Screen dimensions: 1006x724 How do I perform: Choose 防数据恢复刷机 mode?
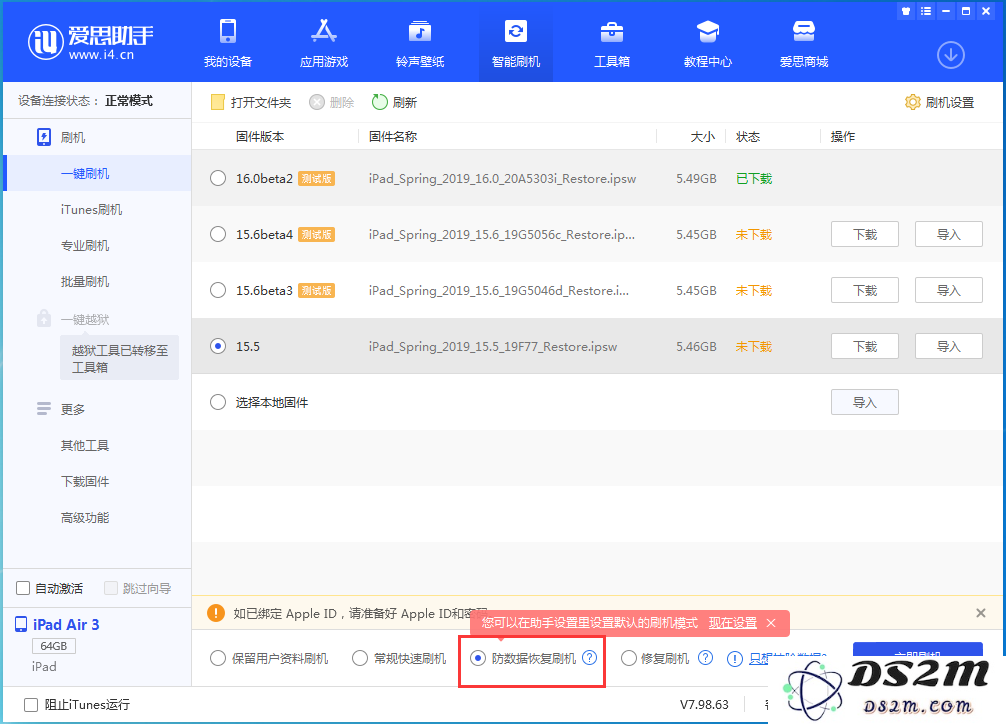point(478,658)
